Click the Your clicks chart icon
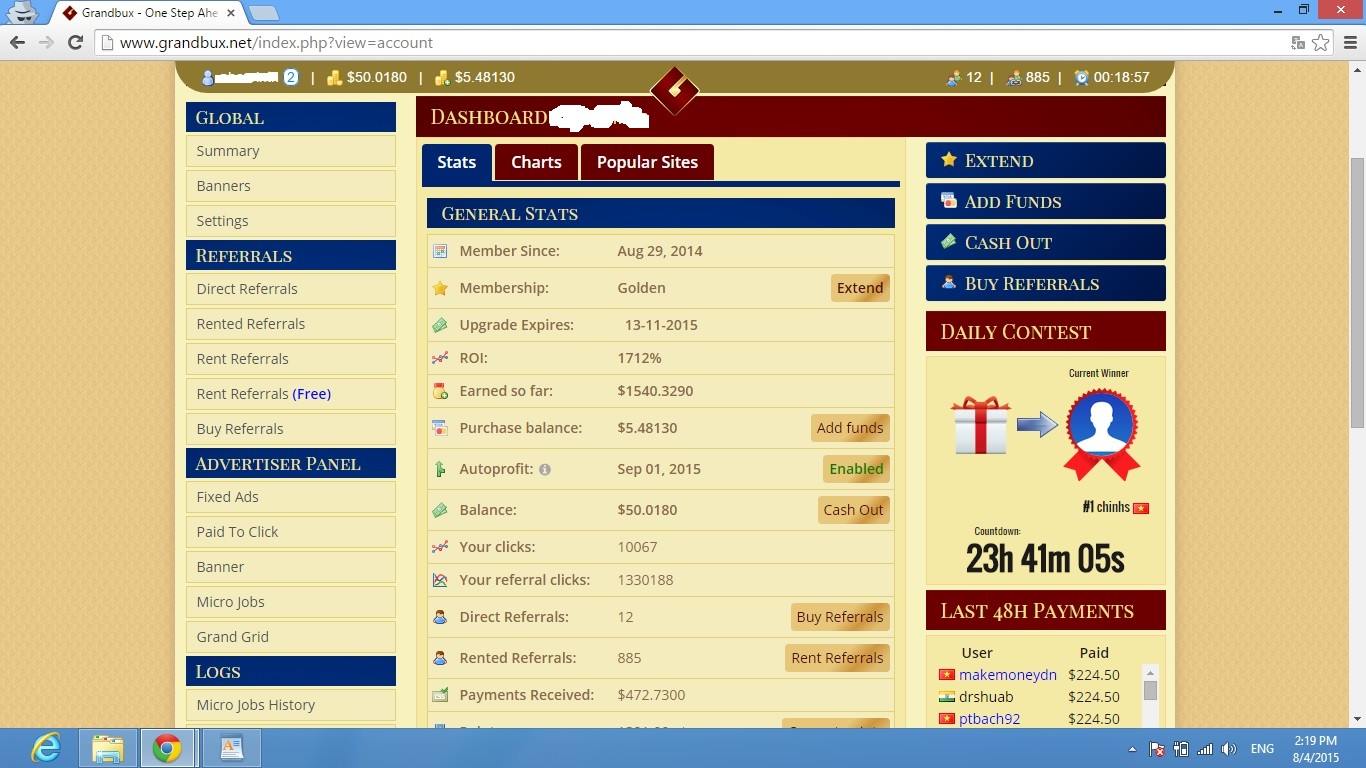The height and width of the screenshot is (768, 1366). (440, 547)
